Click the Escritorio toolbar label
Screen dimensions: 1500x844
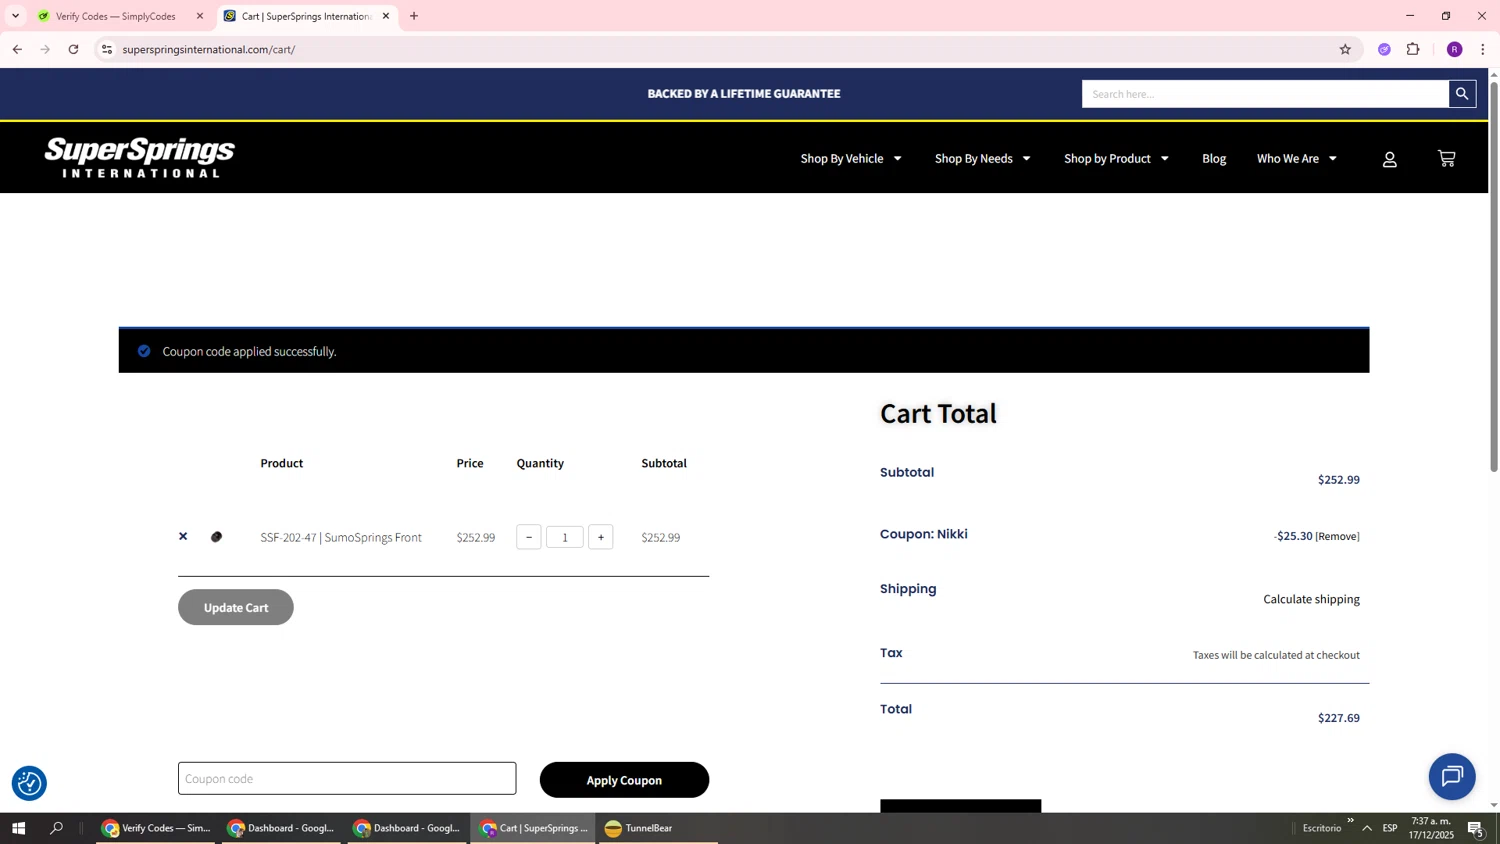[1322, 828]
